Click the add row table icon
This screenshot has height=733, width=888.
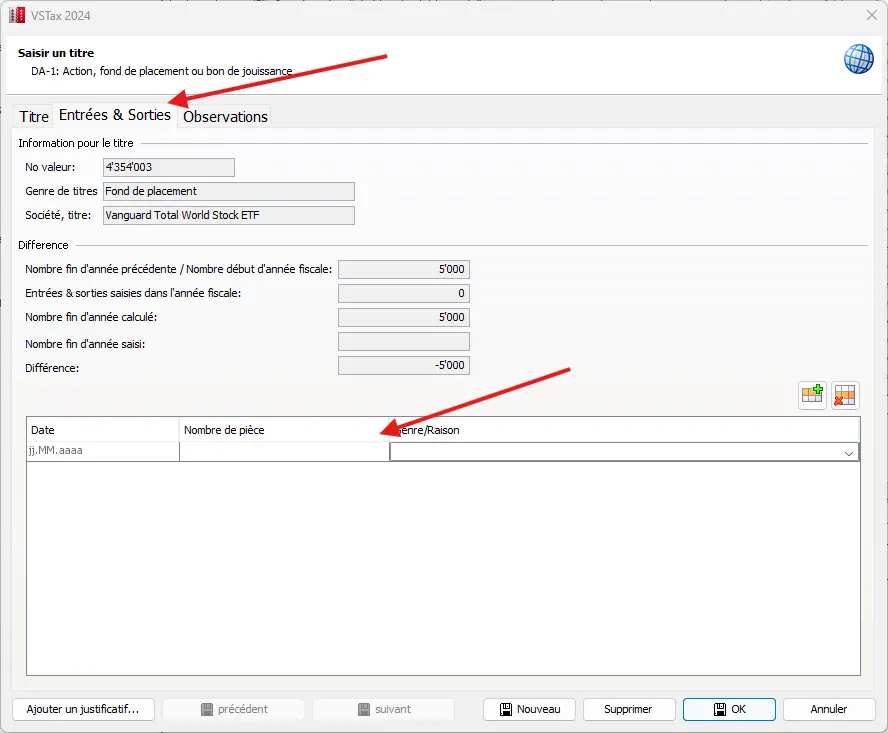[812, 395]
